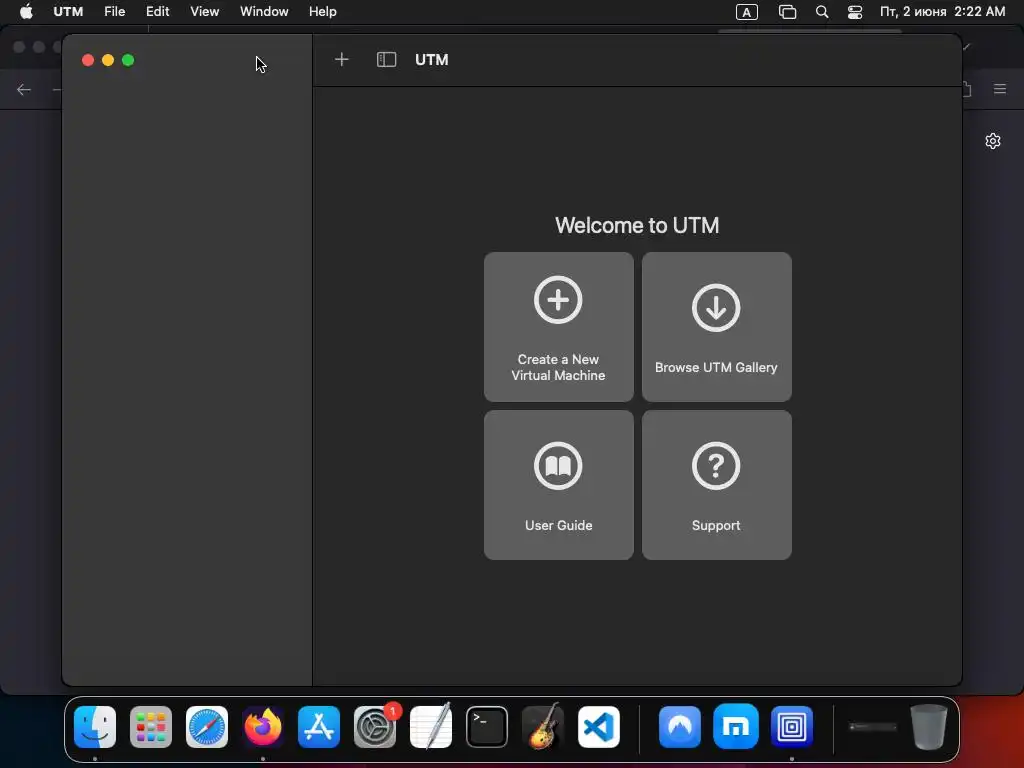Launch Firefox from the Dock
The image size is (1024, 768).
coord(263,727)
